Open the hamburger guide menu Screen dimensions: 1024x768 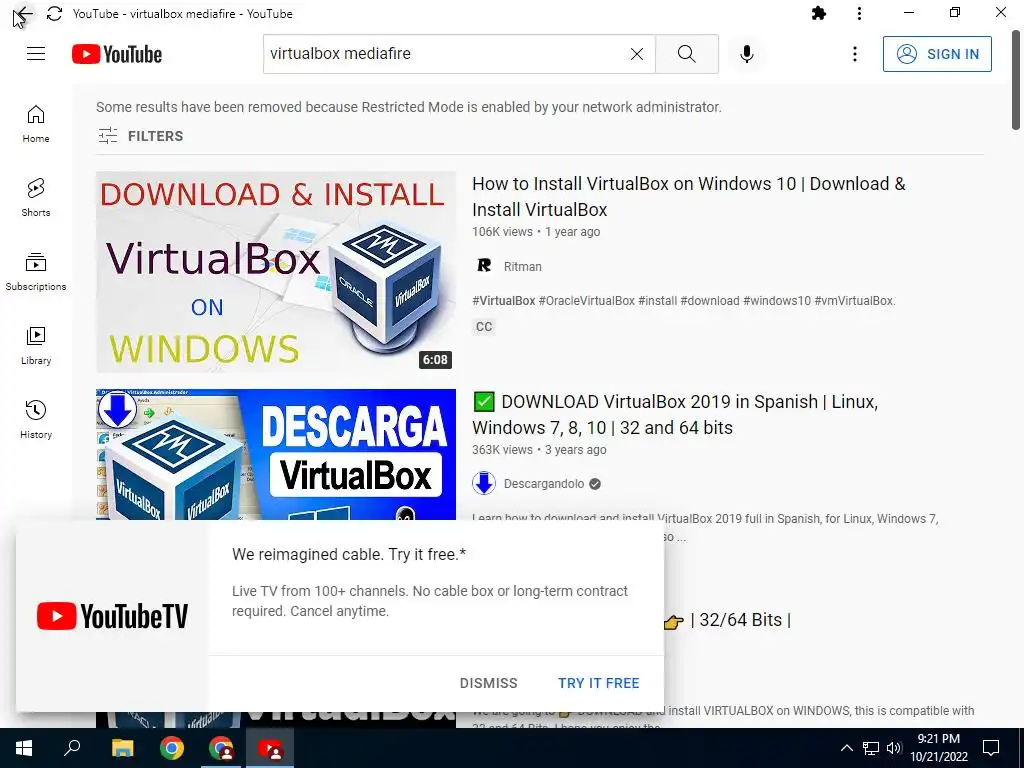click(x=36, y=54)
